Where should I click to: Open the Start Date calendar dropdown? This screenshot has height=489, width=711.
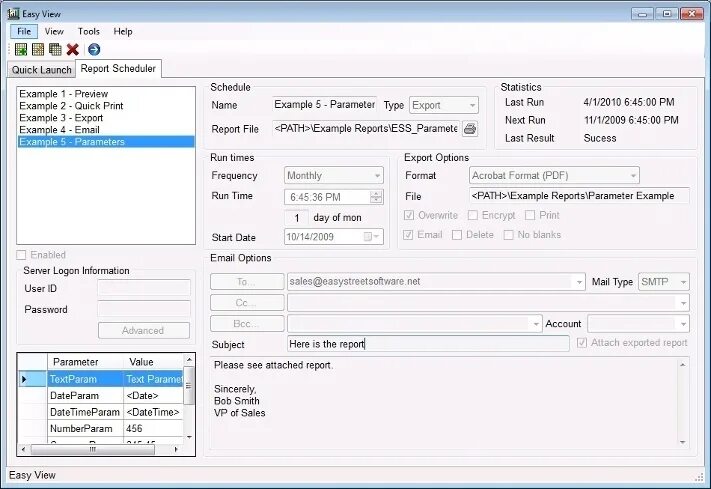tap(372, 236)
